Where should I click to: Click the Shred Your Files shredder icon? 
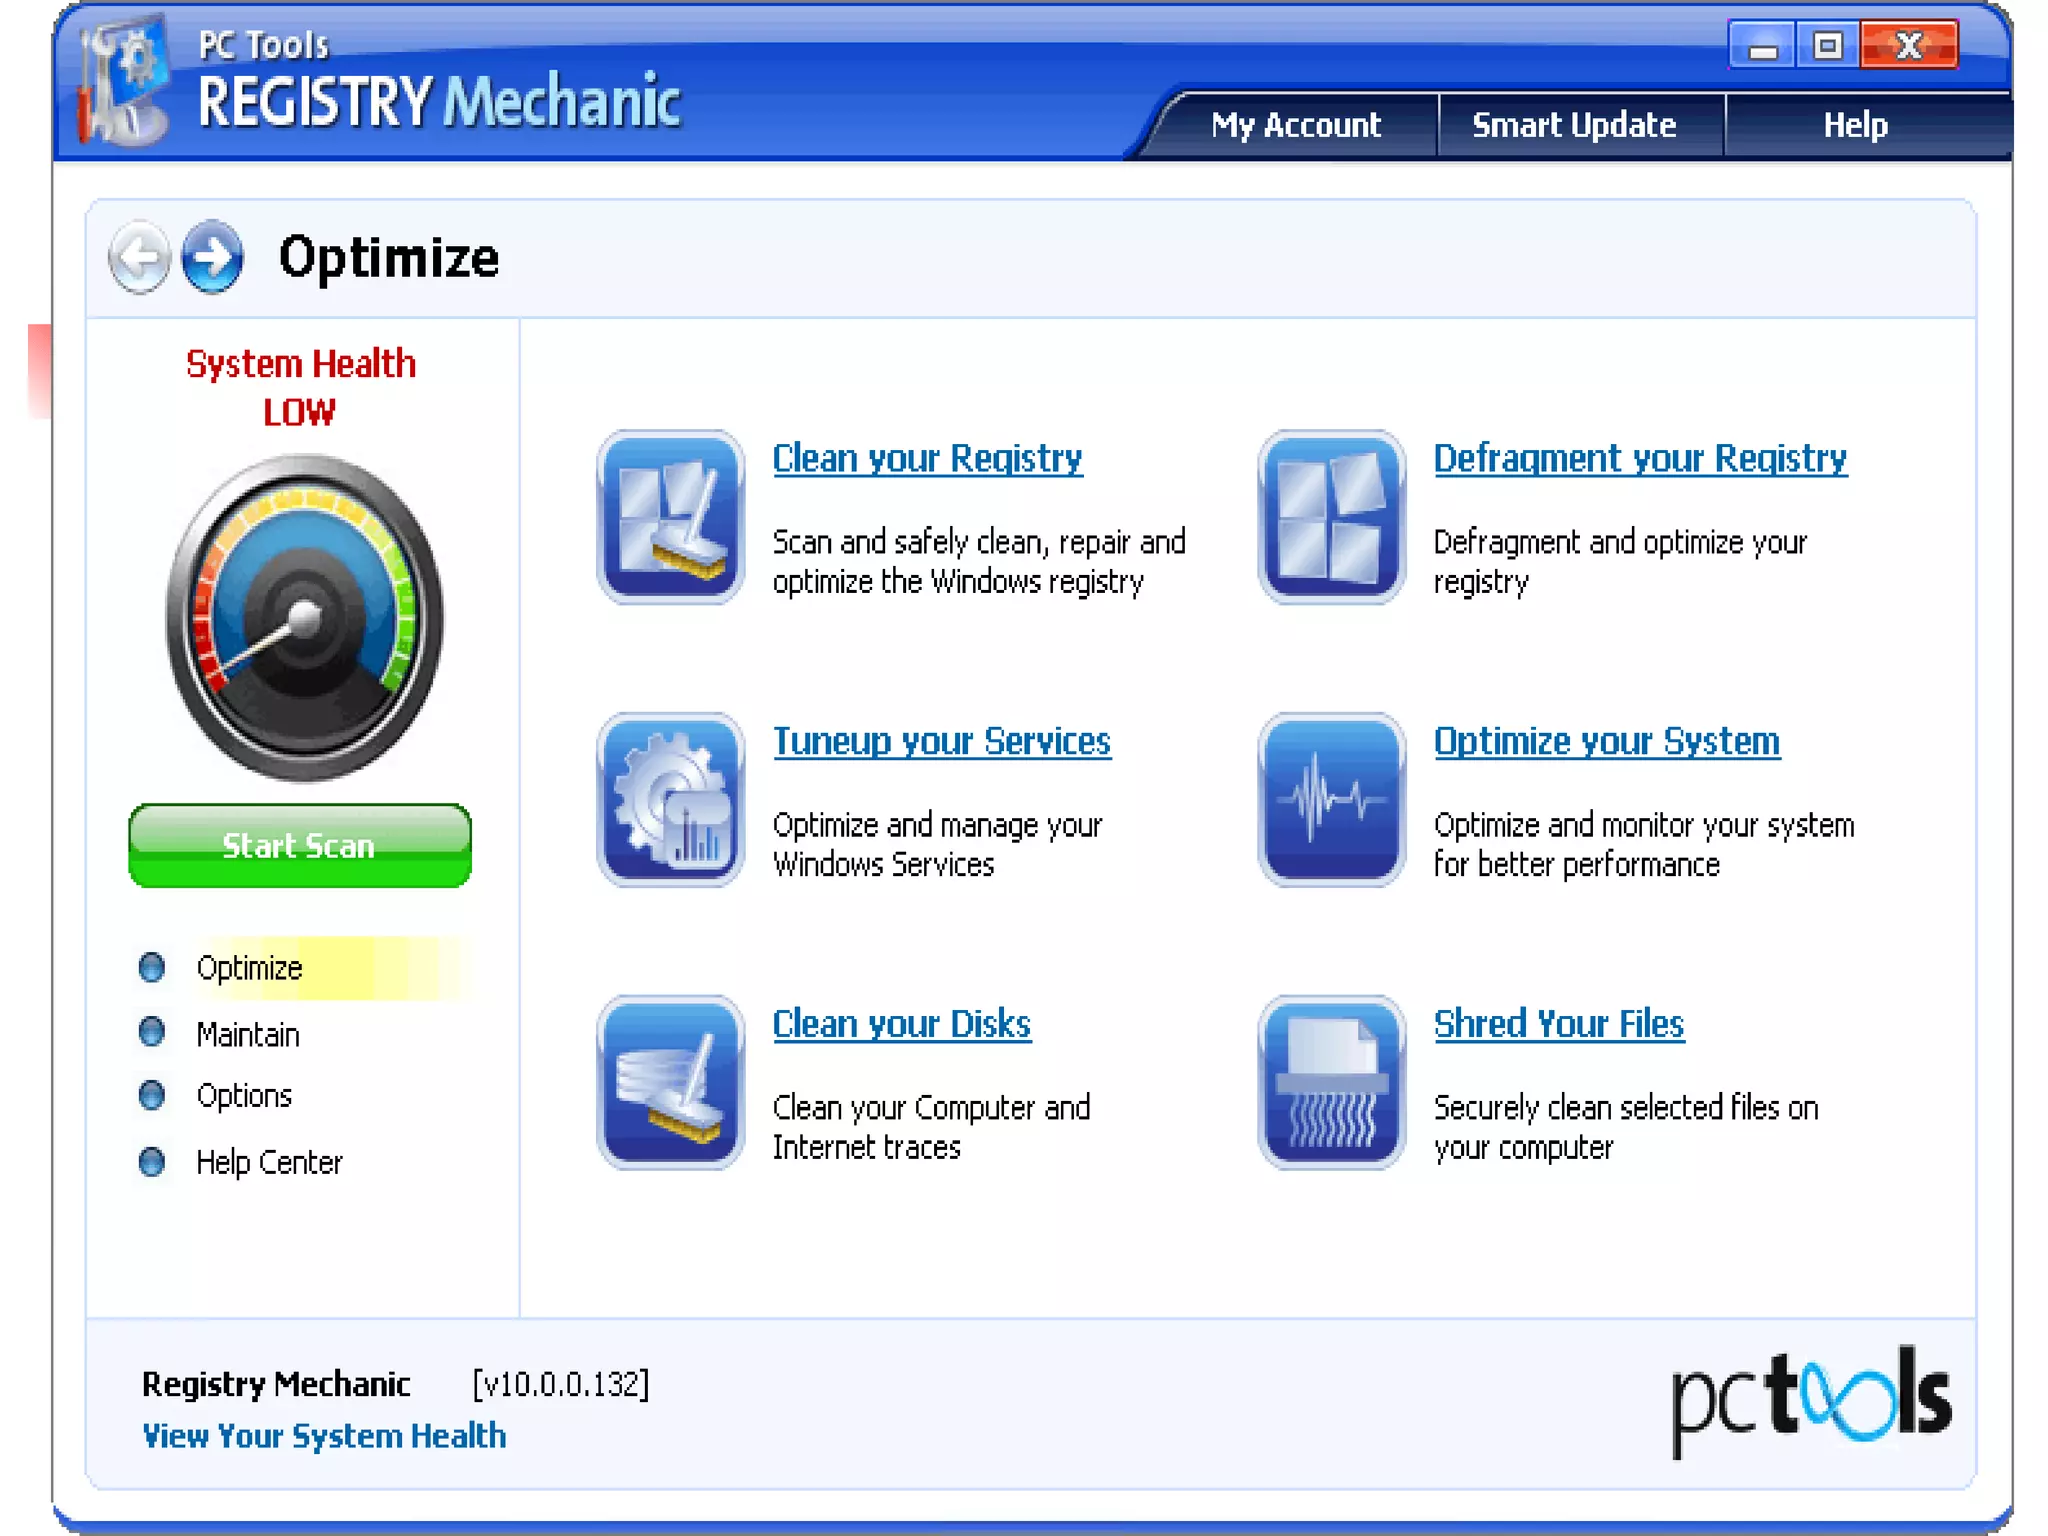pyautogui.click(x=1331, y=1082)
